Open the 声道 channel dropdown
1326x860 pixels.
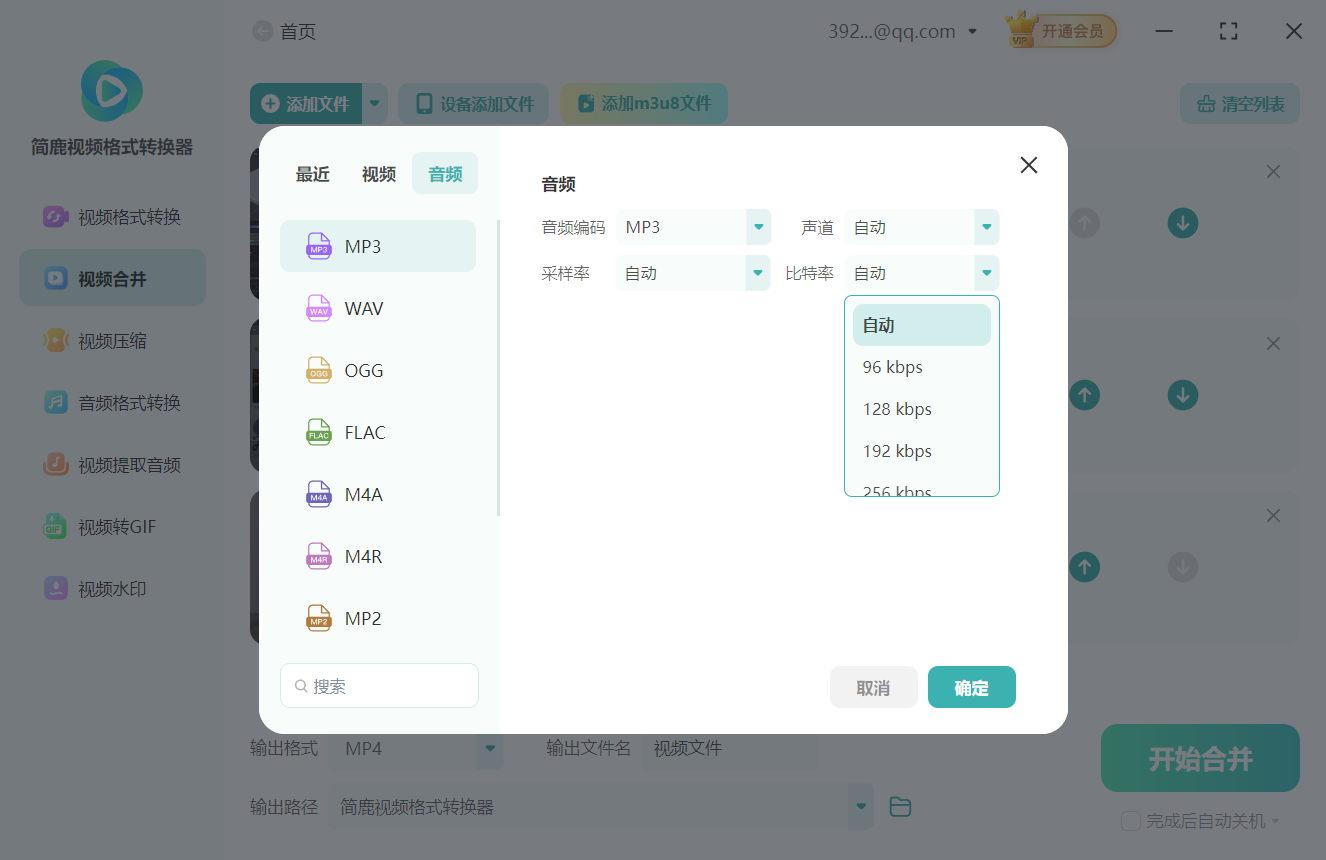tap(920, 227)
